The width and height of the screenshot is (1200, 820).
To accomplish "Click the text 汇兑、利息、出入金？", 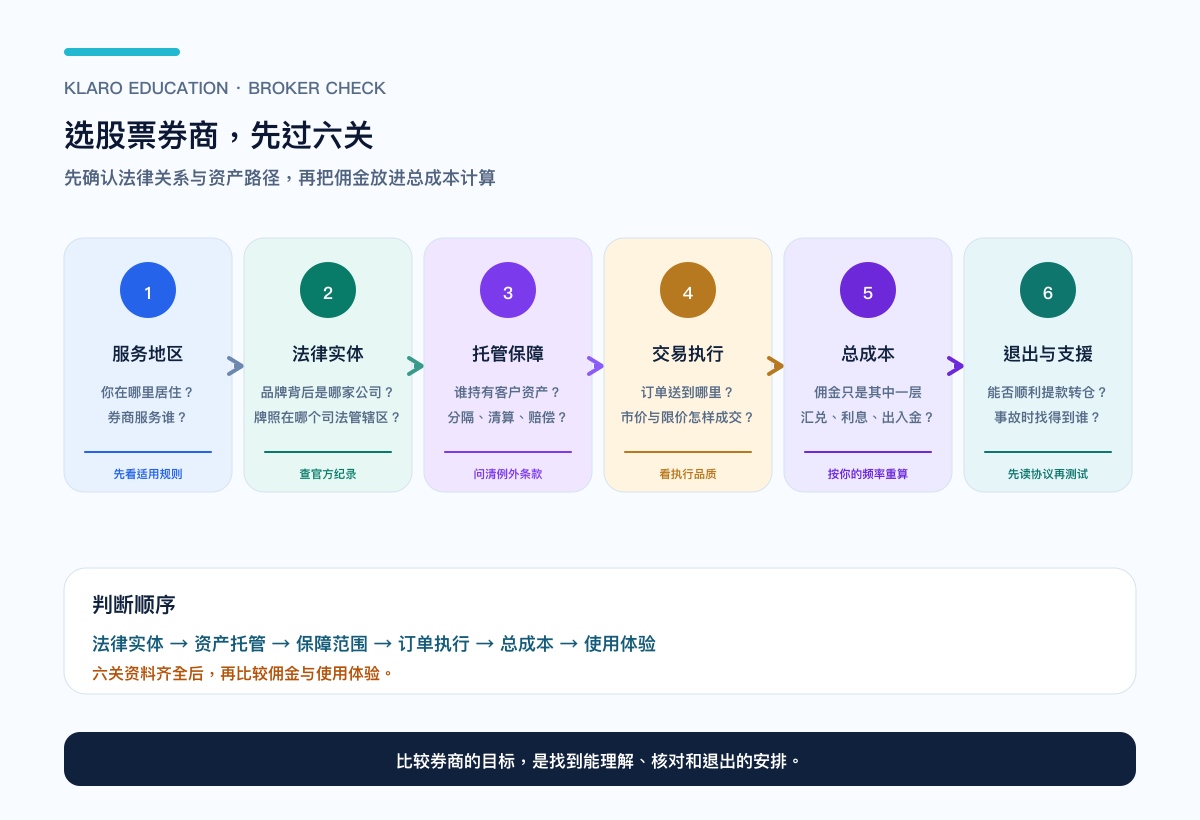I will point(868,417).
